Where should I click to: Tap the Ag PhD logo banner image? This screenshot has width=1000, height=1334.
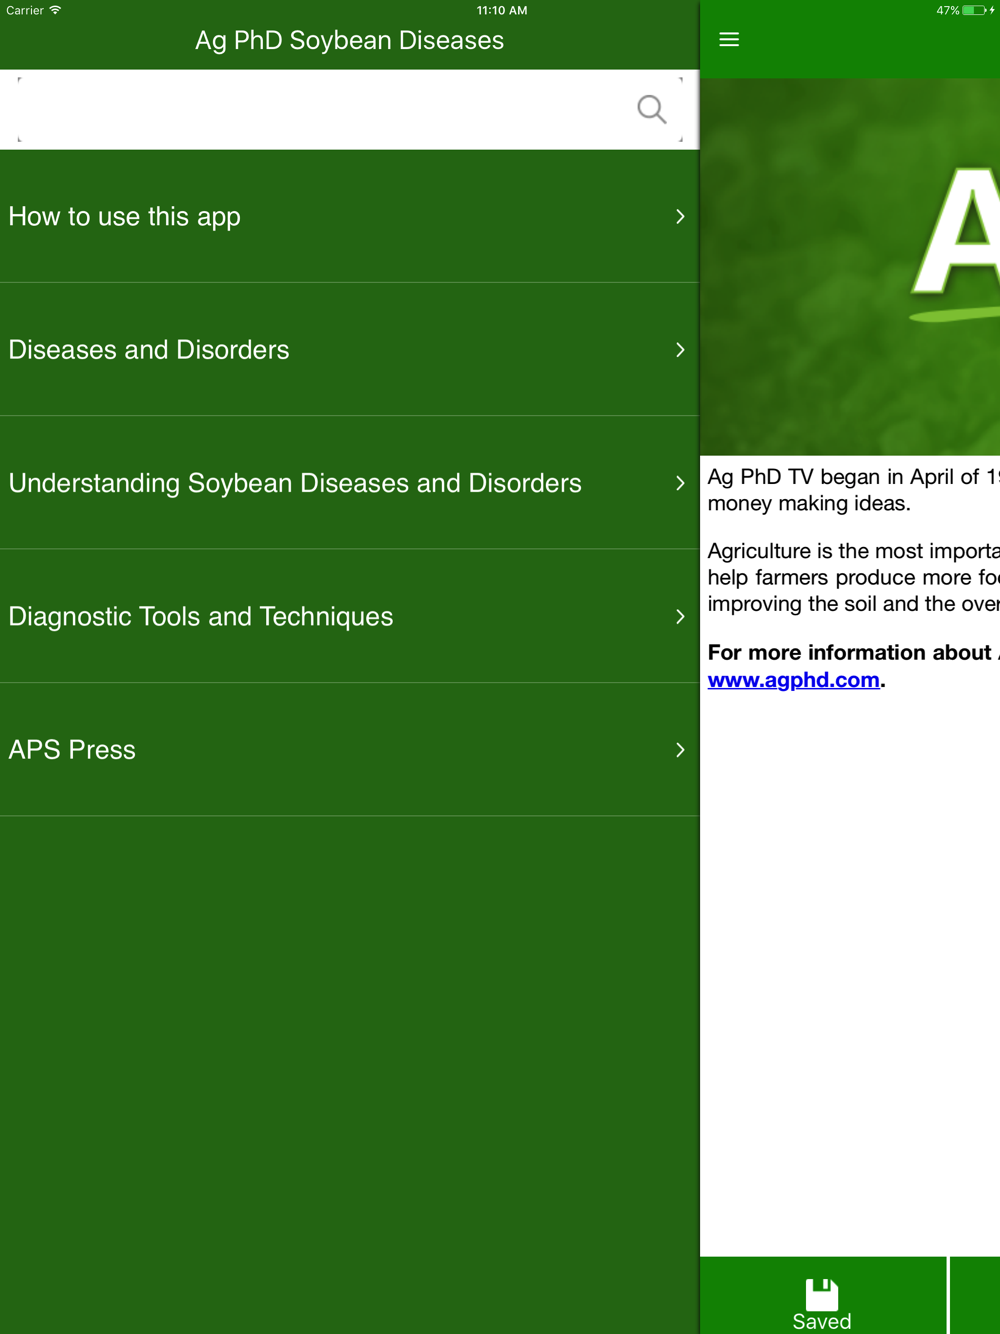(x=850, y=267)
